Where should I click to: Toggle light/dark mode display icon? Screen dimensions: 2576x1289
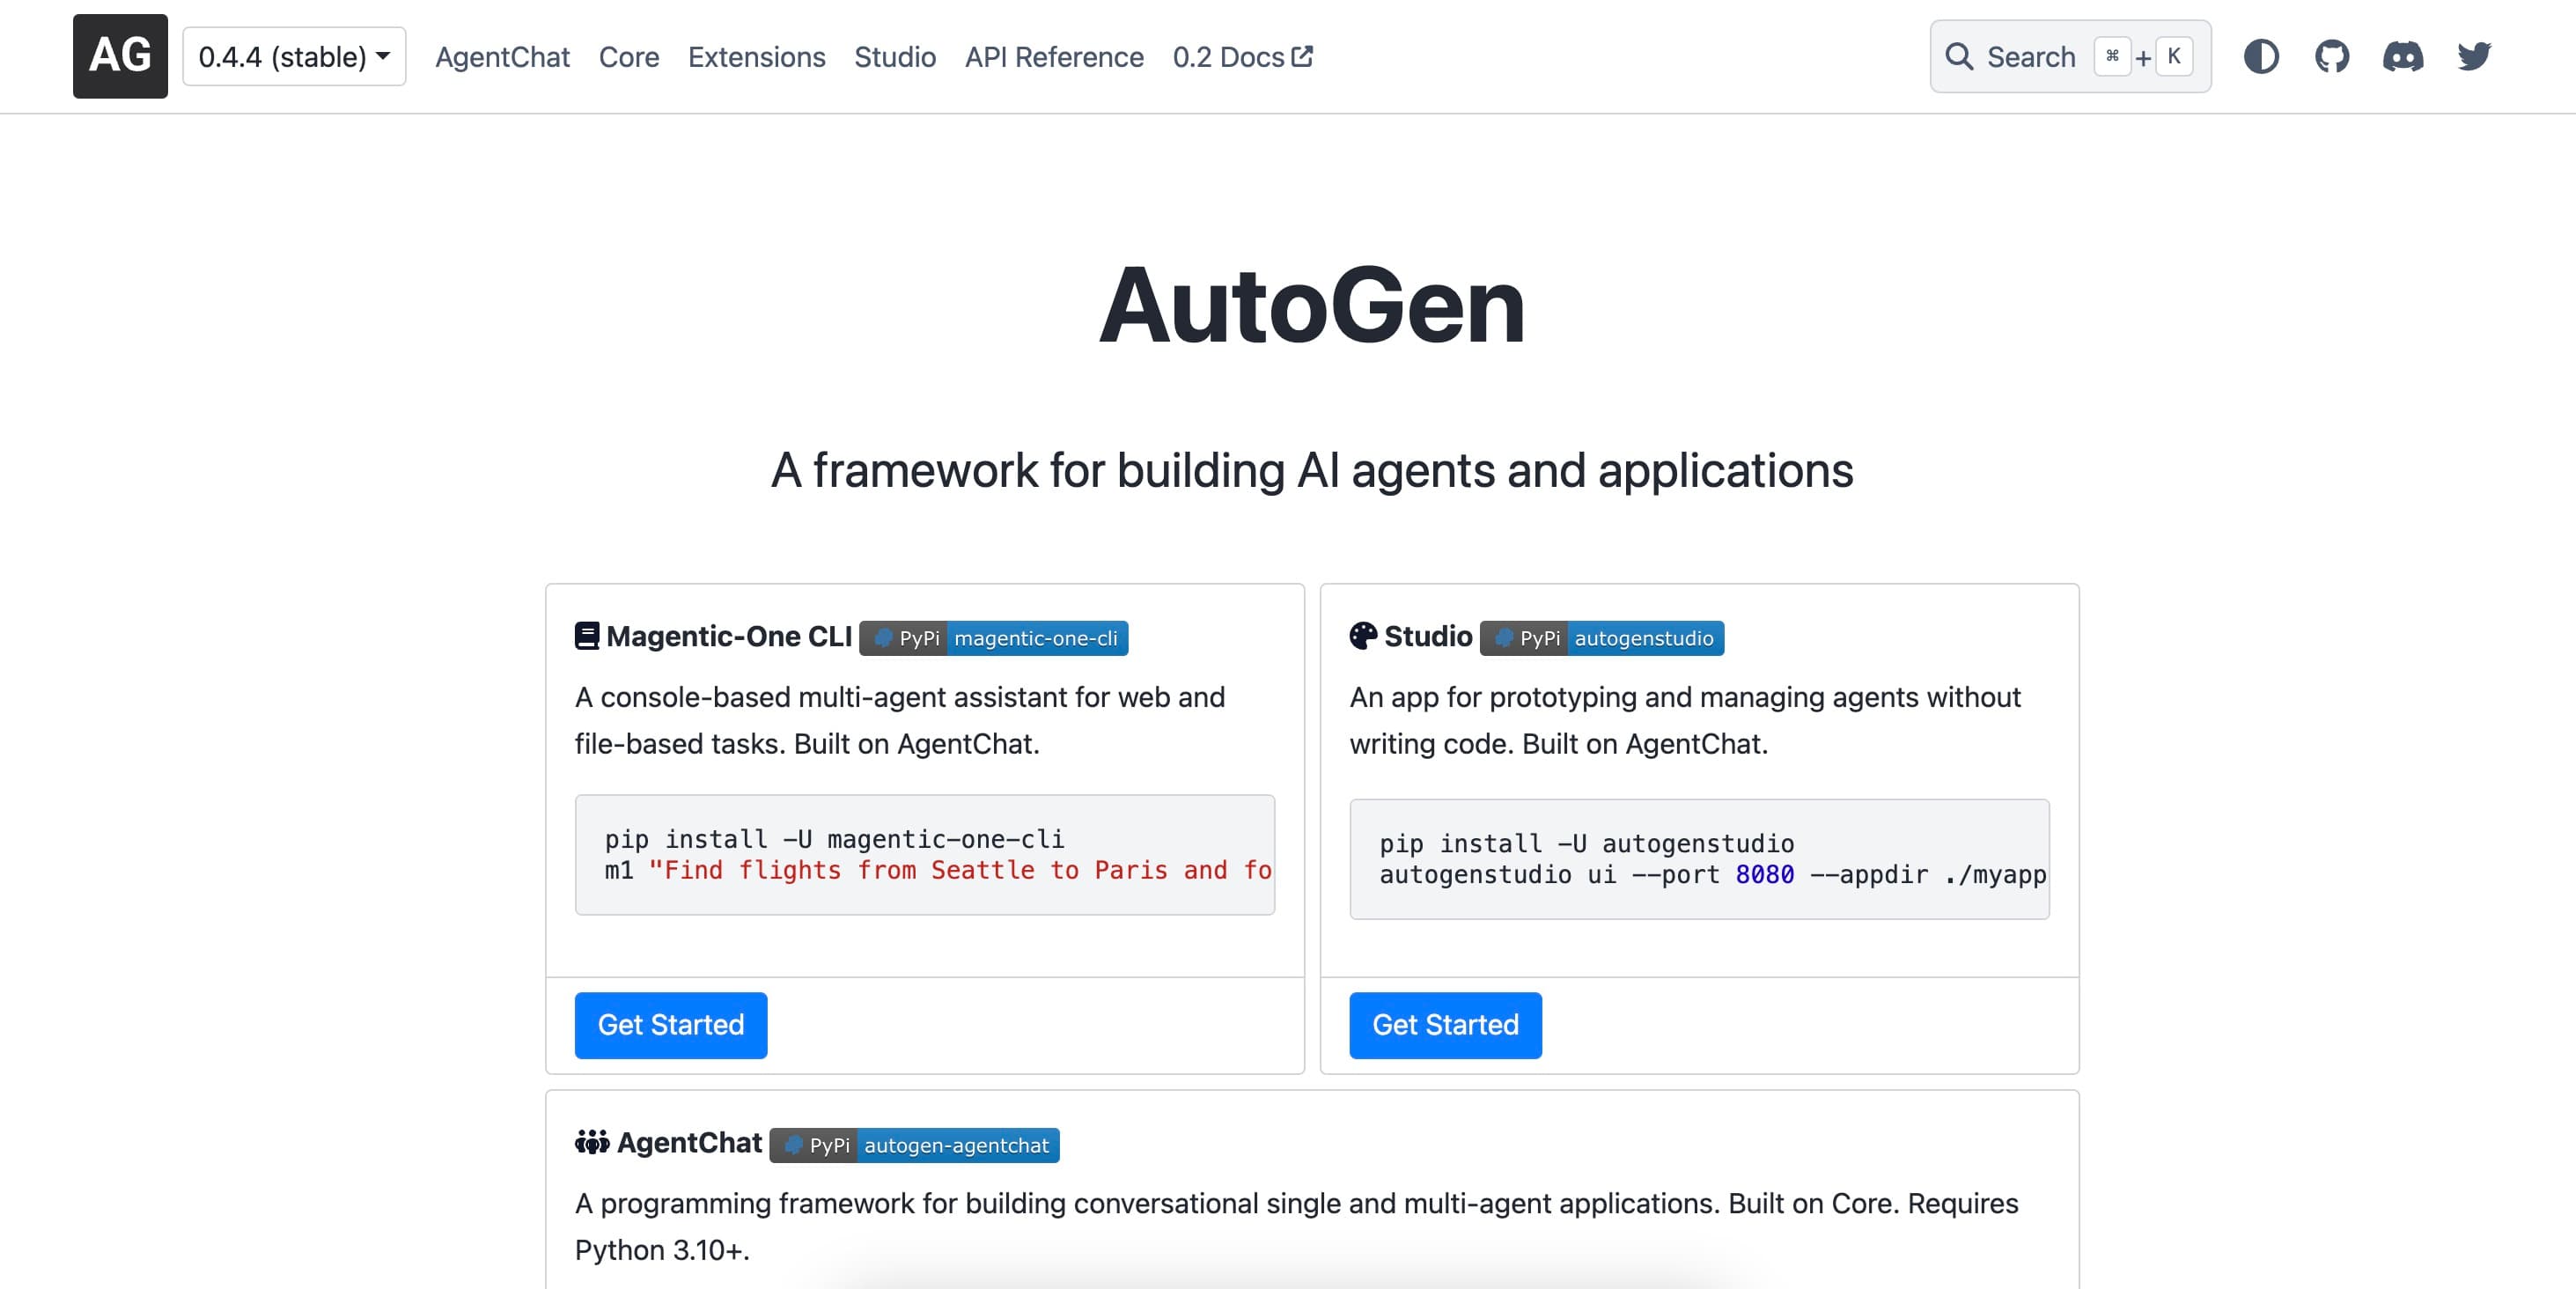pos(2260,55)
